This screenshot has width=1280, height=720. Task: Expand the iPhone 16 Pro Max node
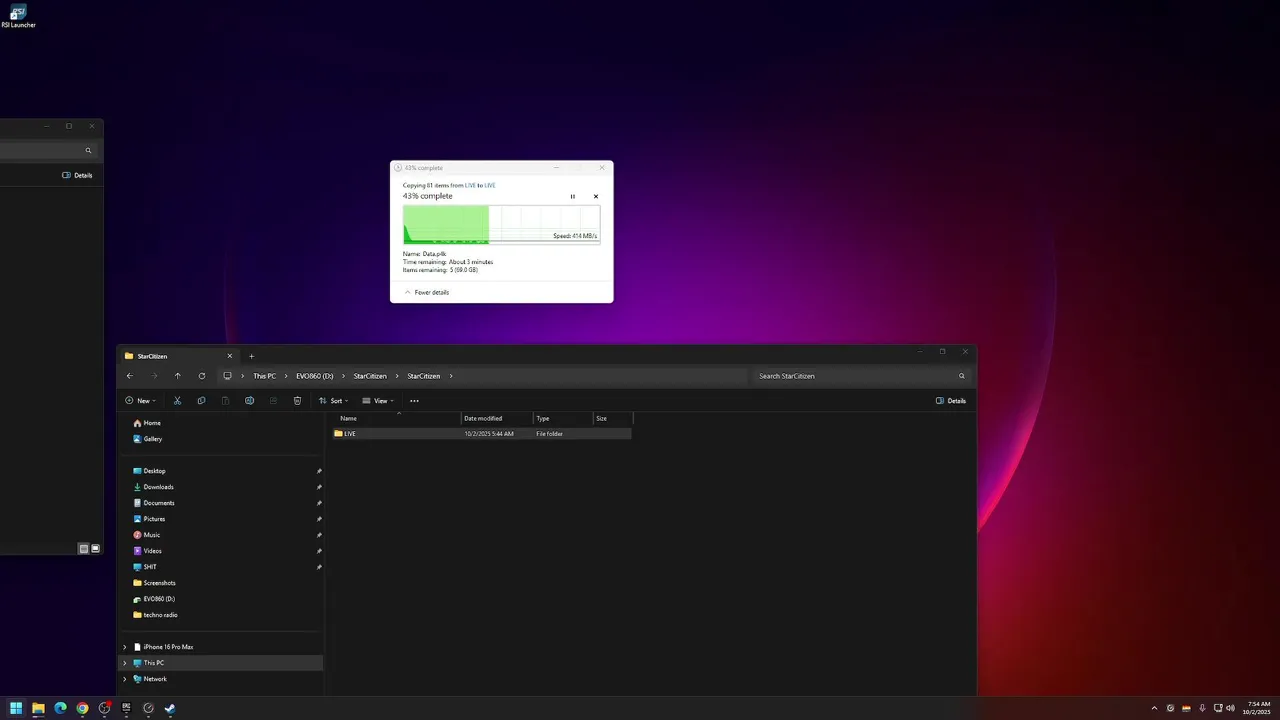tap(125, 647)
